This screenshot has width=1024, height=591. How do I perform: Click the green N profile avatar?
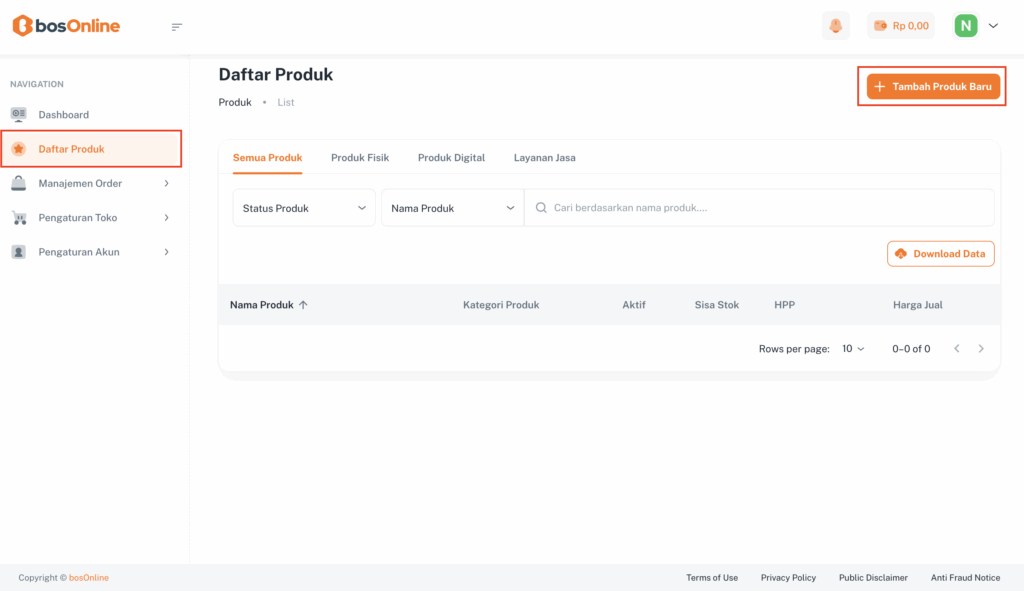tap(965, 26)
